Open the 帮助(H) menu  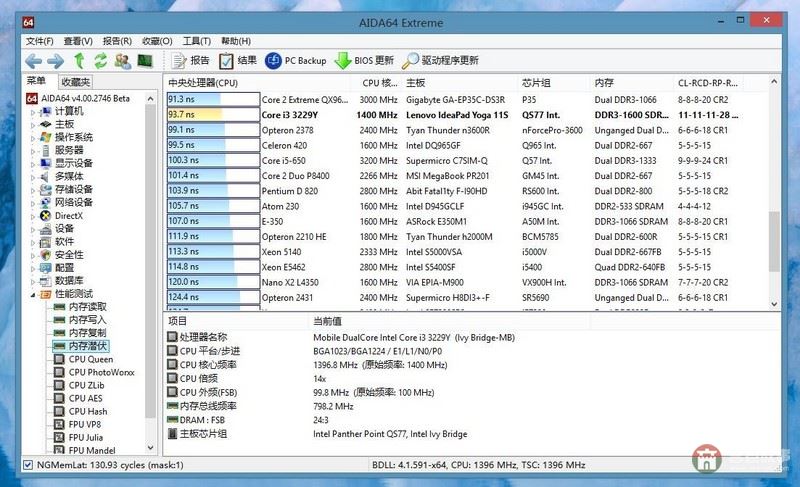(x=236, y=41)
